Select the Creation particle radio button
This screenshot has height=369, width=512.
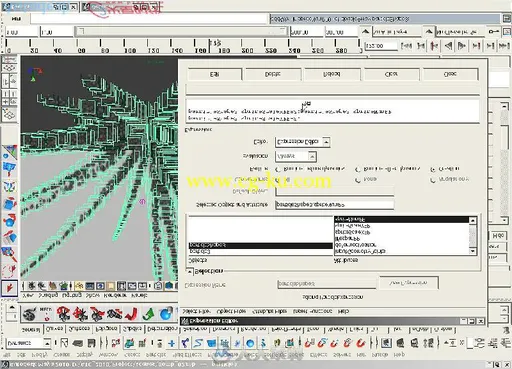[x=433, y=169]
